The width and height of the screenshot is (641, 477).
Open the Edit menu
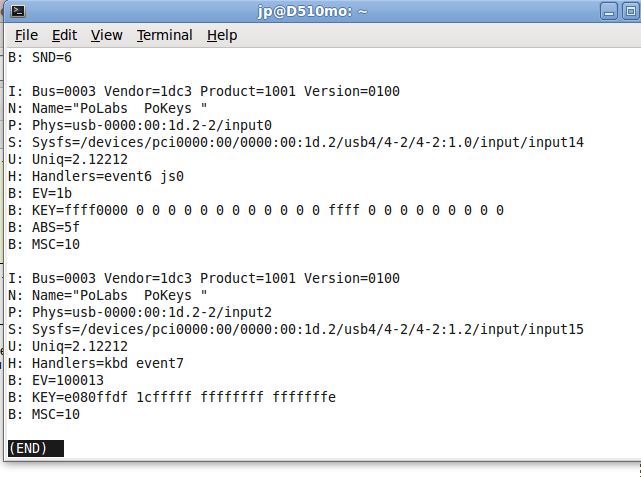[x=64, y=35]
